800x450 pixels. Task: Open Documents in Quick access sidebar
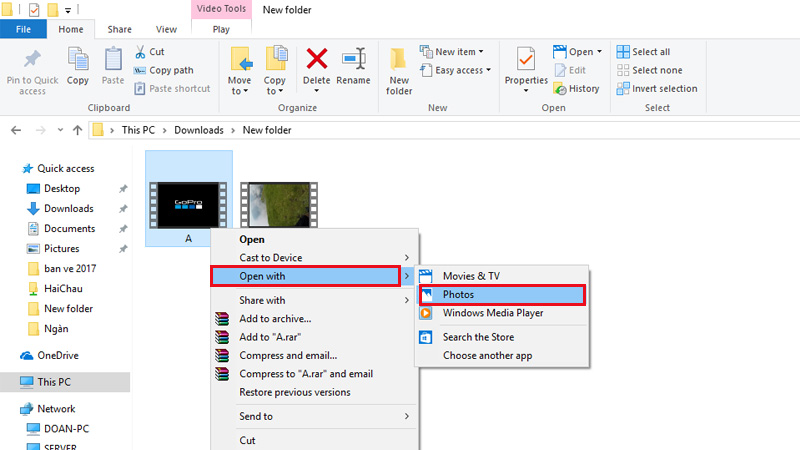(69, 228)
